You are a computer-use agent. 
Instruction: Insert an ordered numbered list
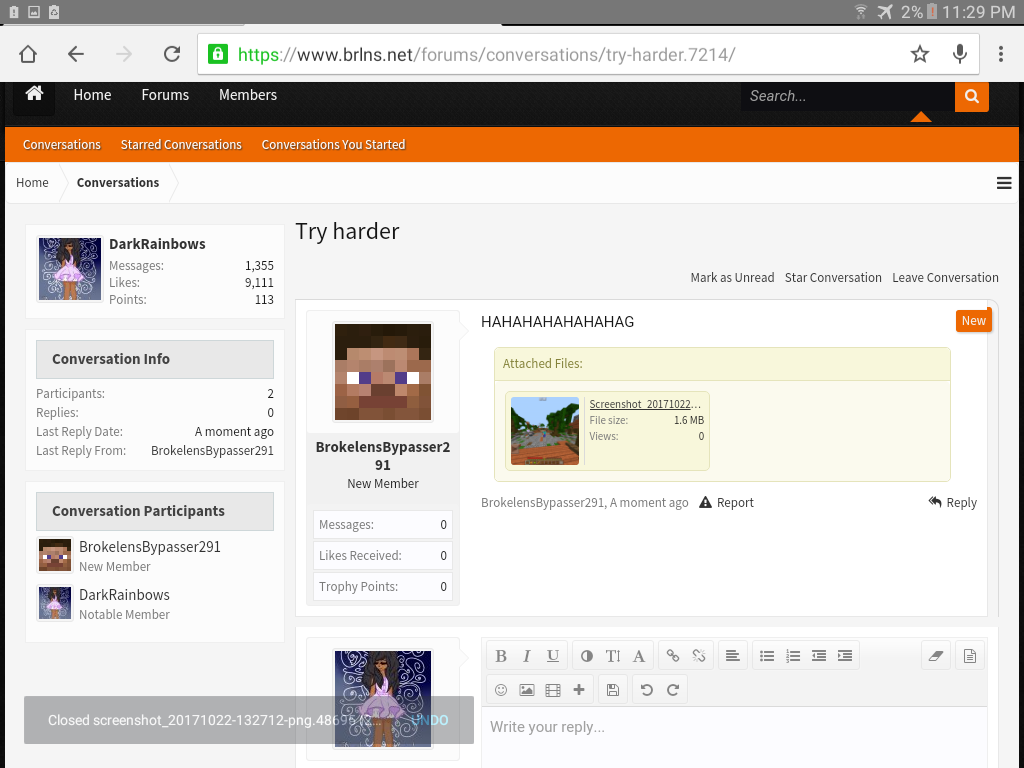coord(793,656)
